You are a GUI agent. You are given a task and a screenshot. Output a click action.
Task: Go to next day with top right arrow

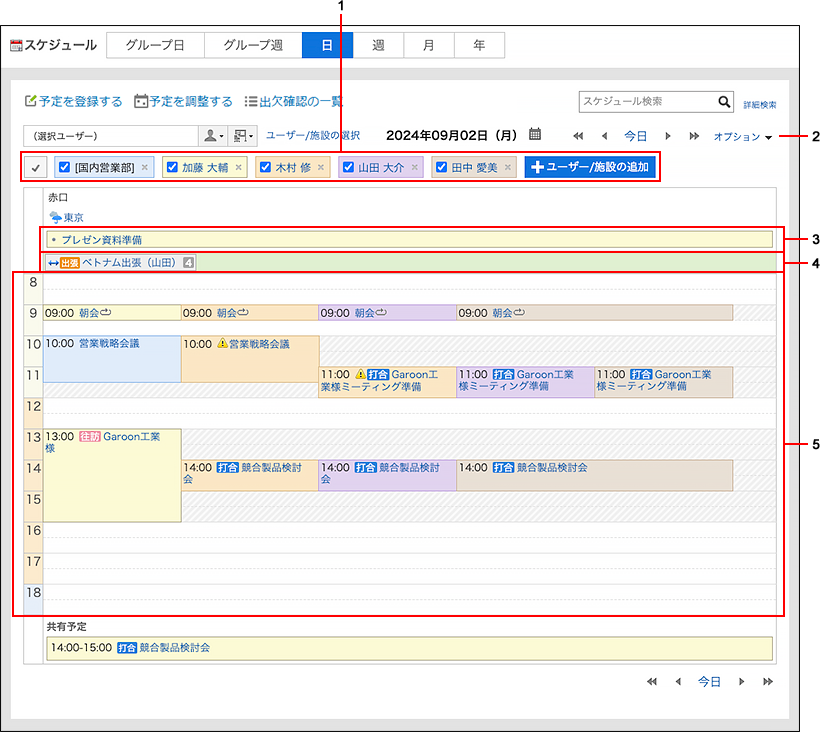point(668,136)
